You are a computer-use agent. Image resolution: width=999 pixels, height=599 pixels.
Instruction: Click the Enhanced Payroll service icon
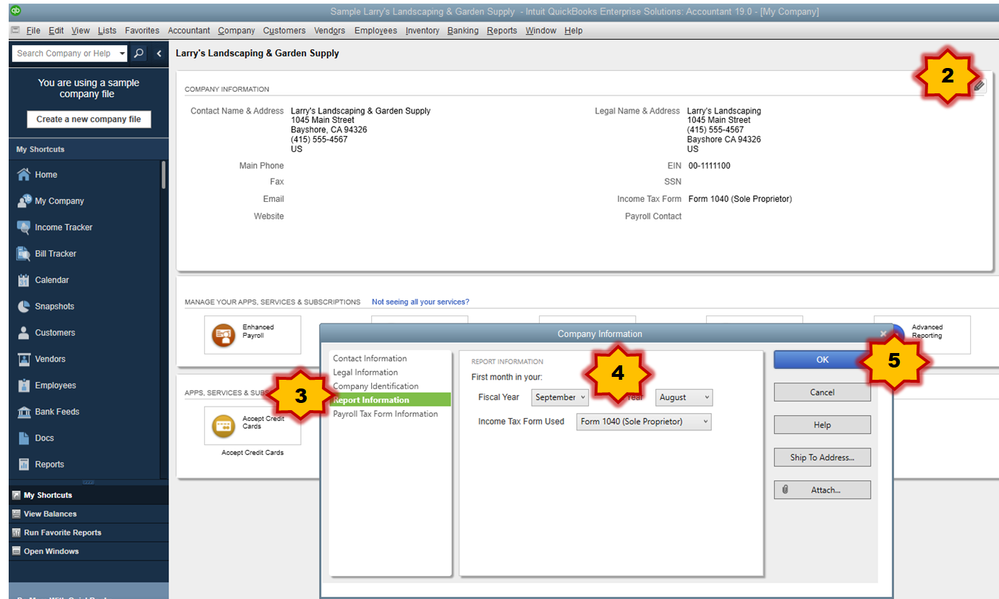(224, 335)
